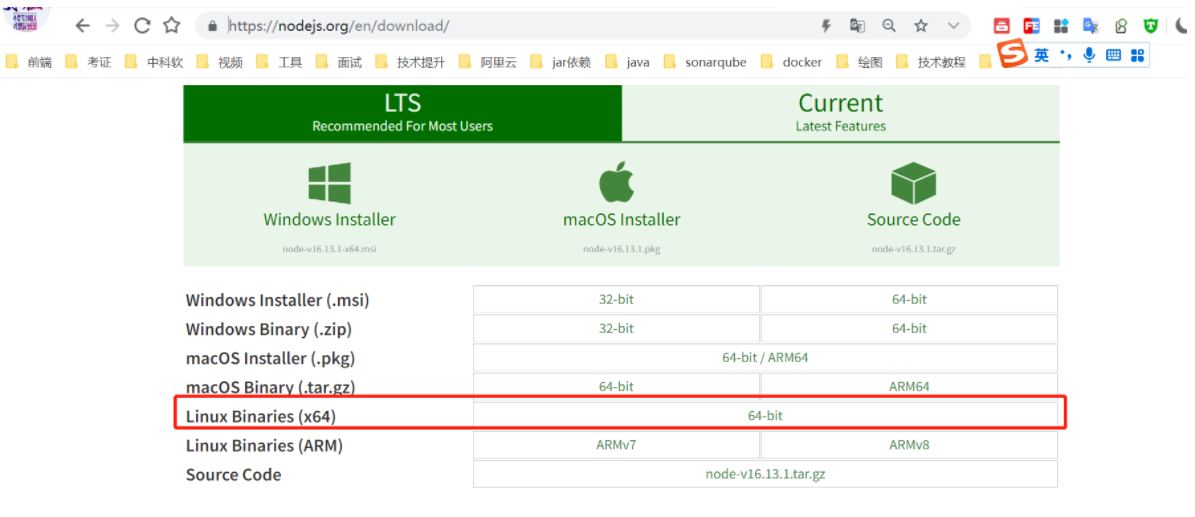This screenshot has height=517, width=1195.
Task: Click the green cube Source Code icon
Action: click(913, 183)
